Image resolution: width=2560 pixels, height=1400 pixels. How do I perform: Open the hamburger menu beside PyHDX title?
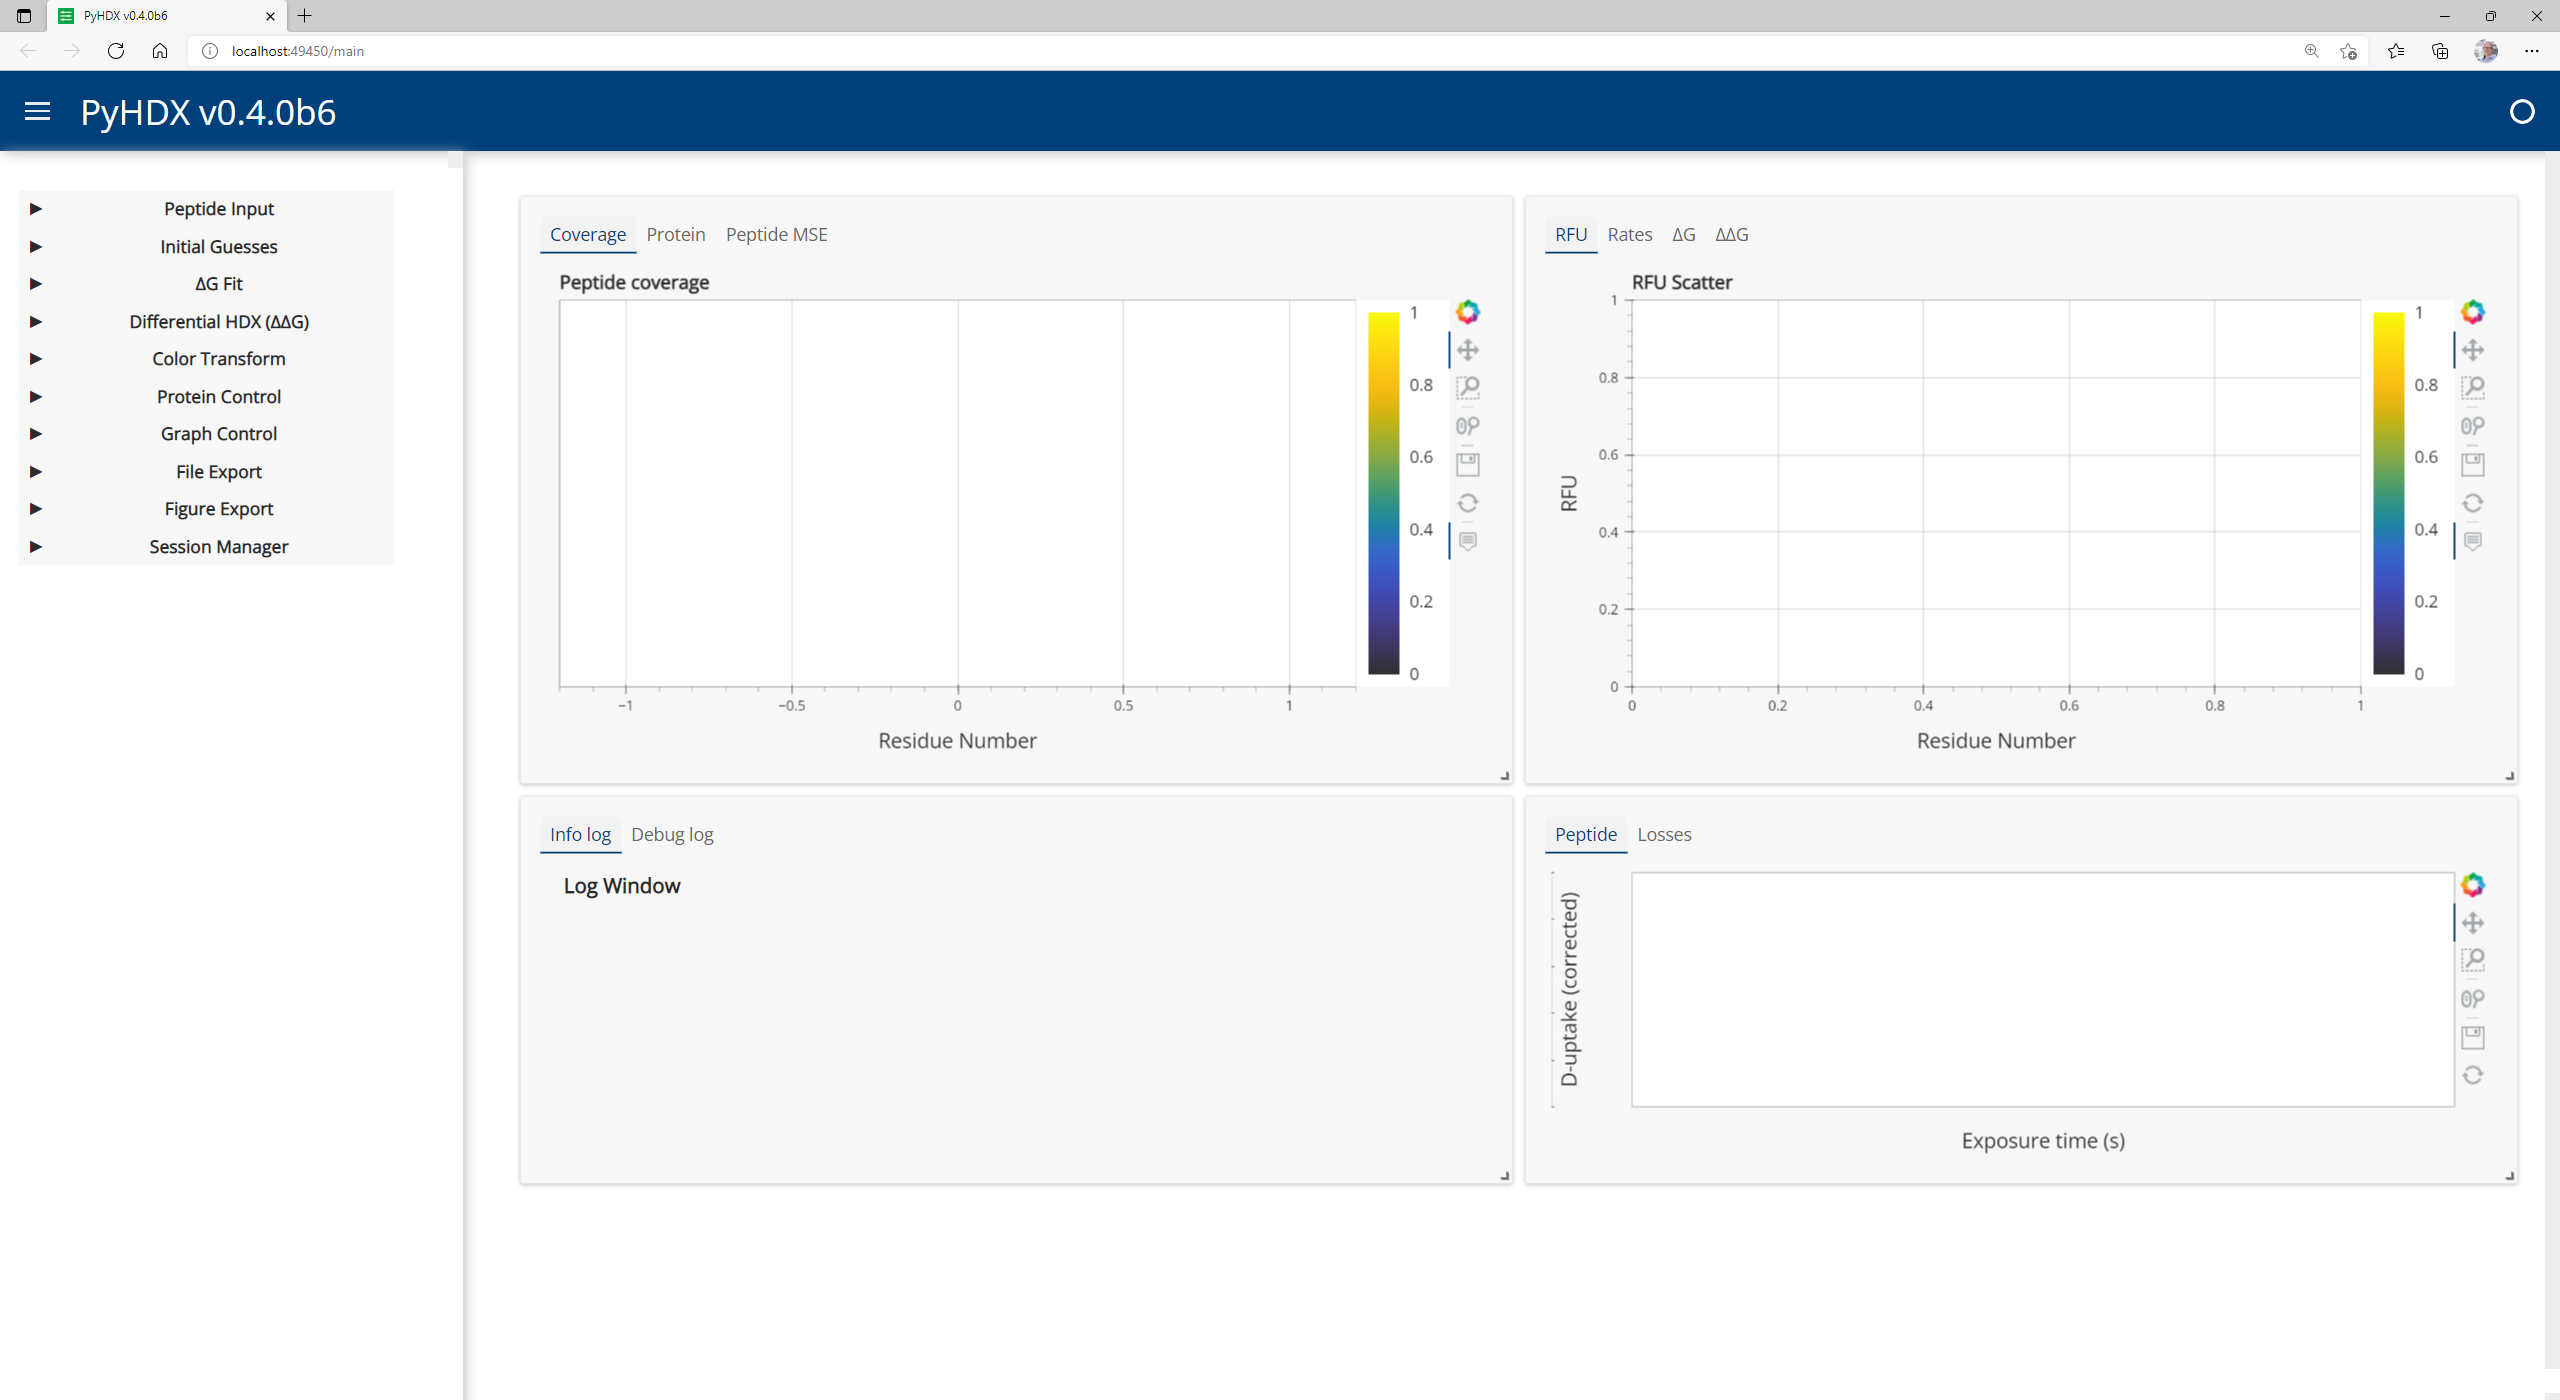click(36, 111)
